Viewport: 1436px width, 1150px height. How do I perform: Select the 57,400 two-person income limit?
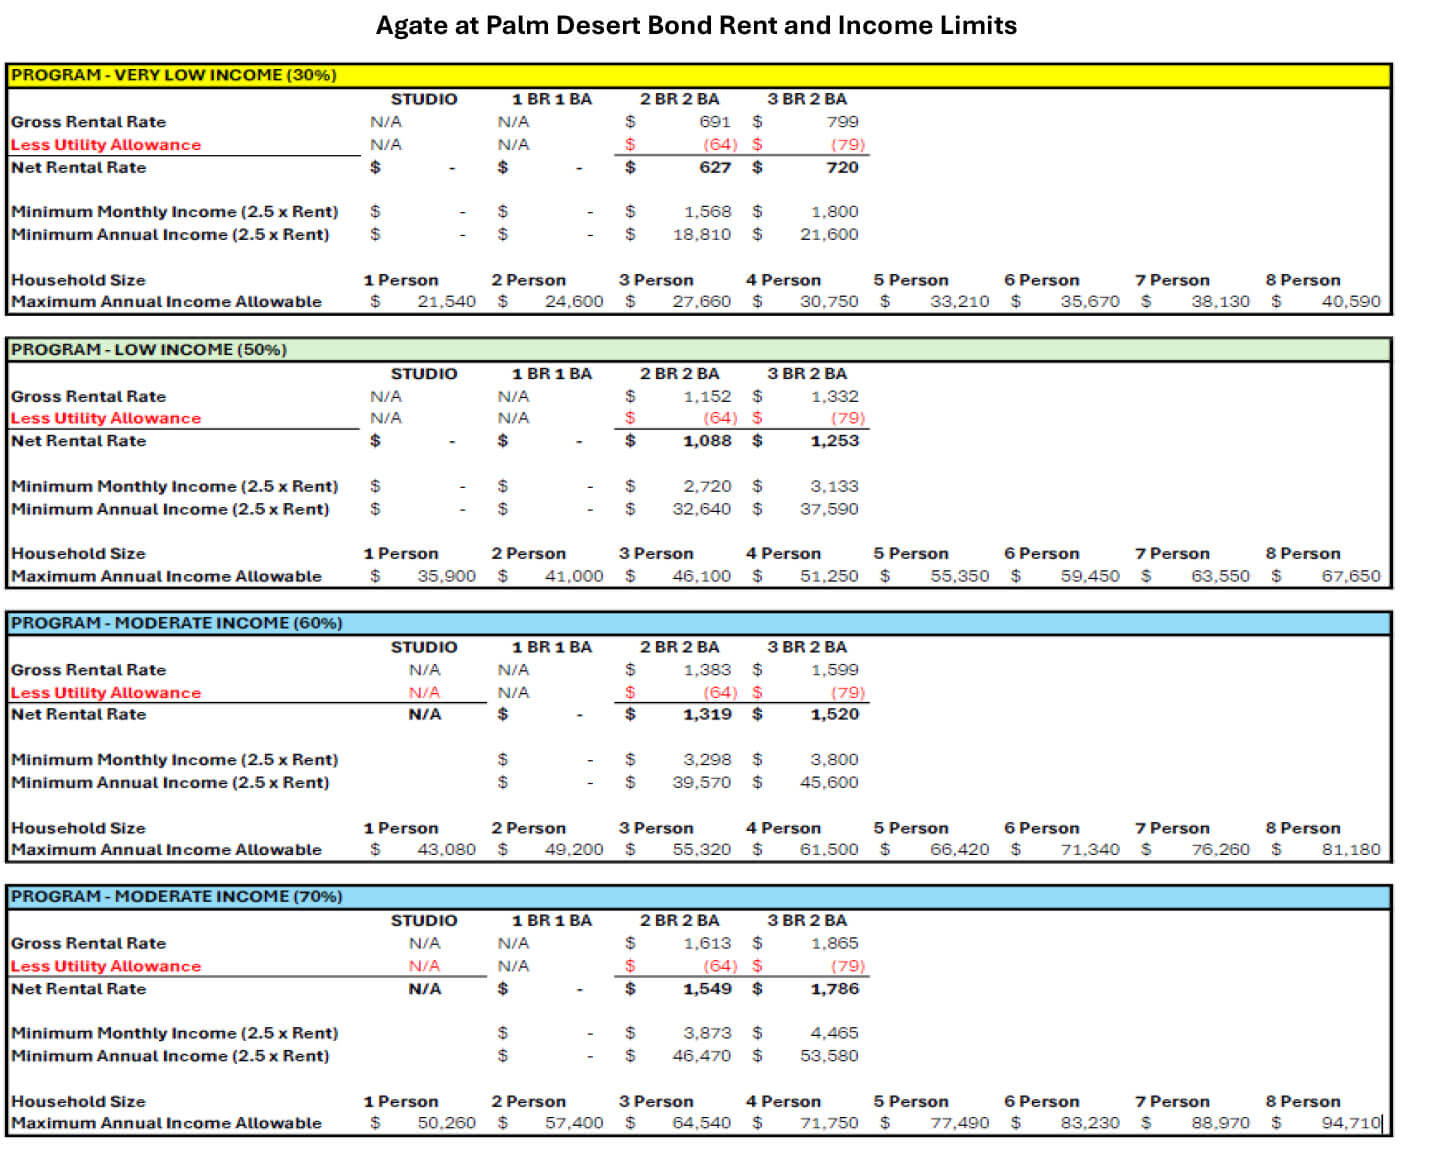click(574, 1124)
